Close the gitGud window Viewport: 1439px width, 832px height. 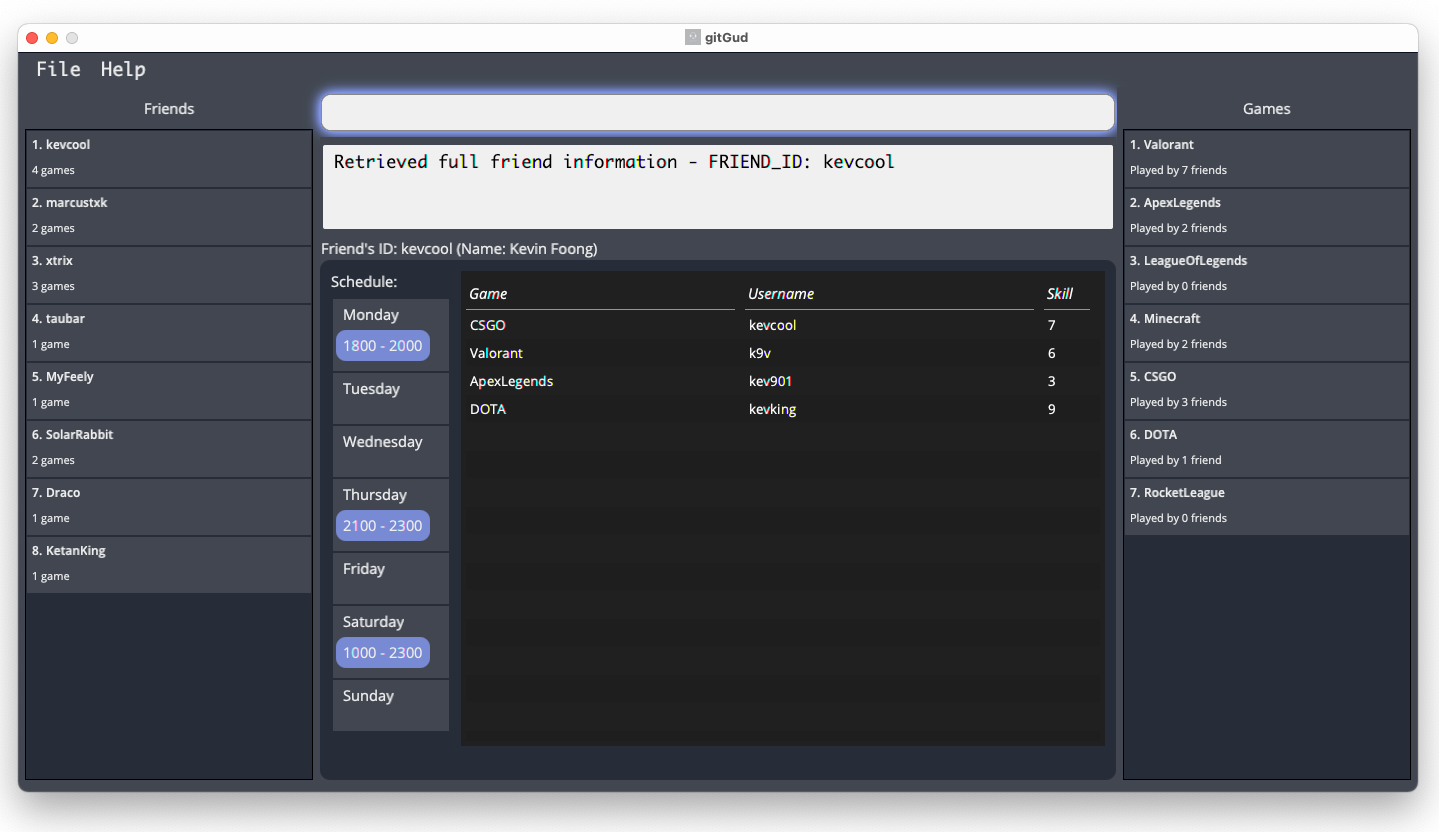(x=32, y=38)
